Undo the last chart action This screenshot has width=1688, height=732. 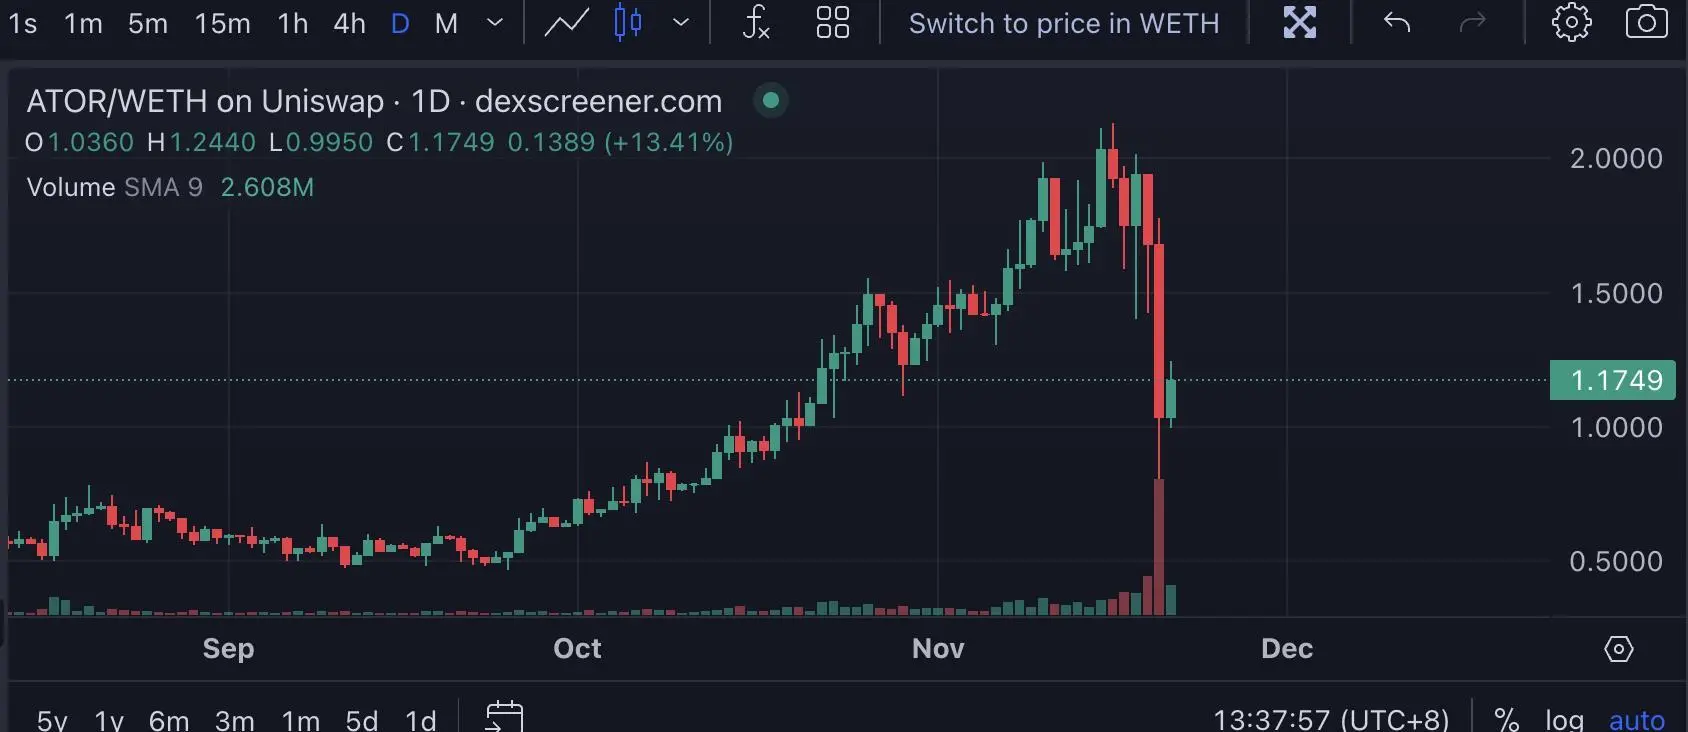coord(1397,22)
